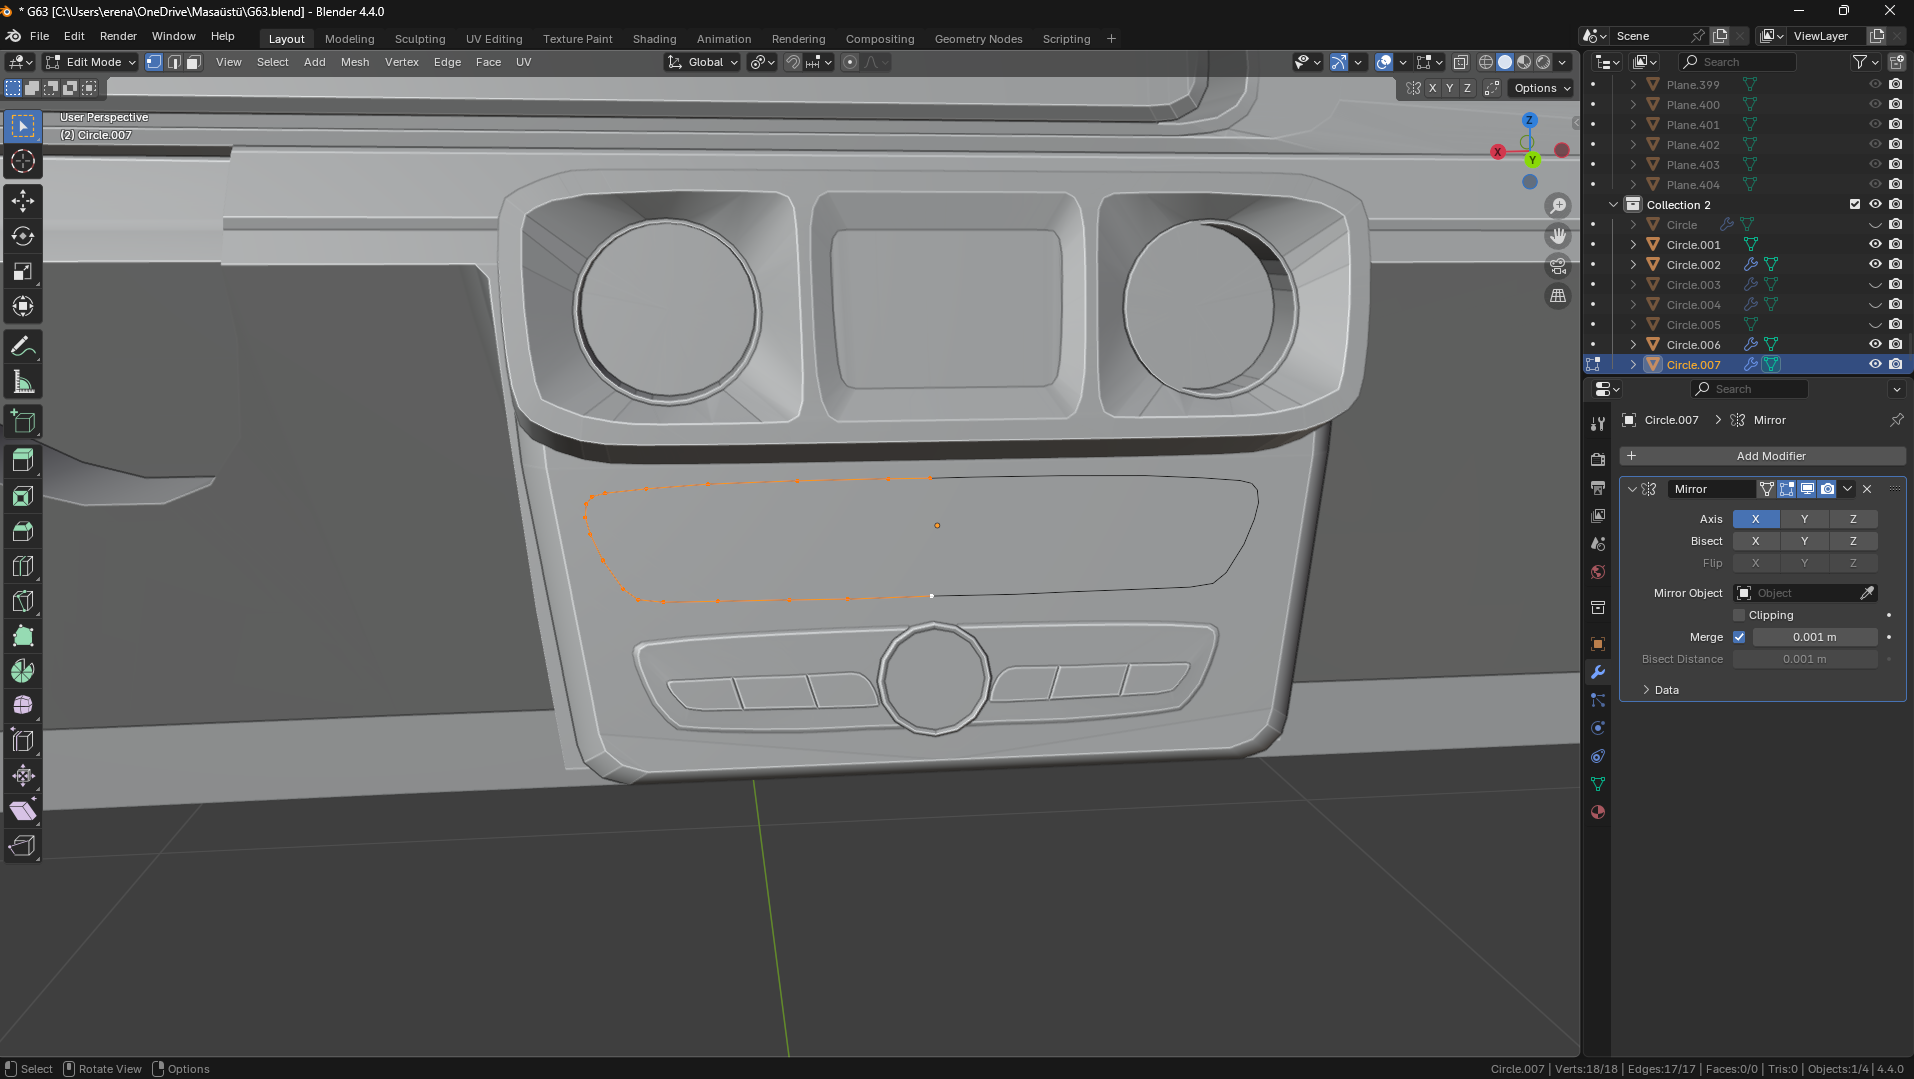Switch perspective/orthographic view icon
Screen dimensions: 1914x1079
(1558, 296)
